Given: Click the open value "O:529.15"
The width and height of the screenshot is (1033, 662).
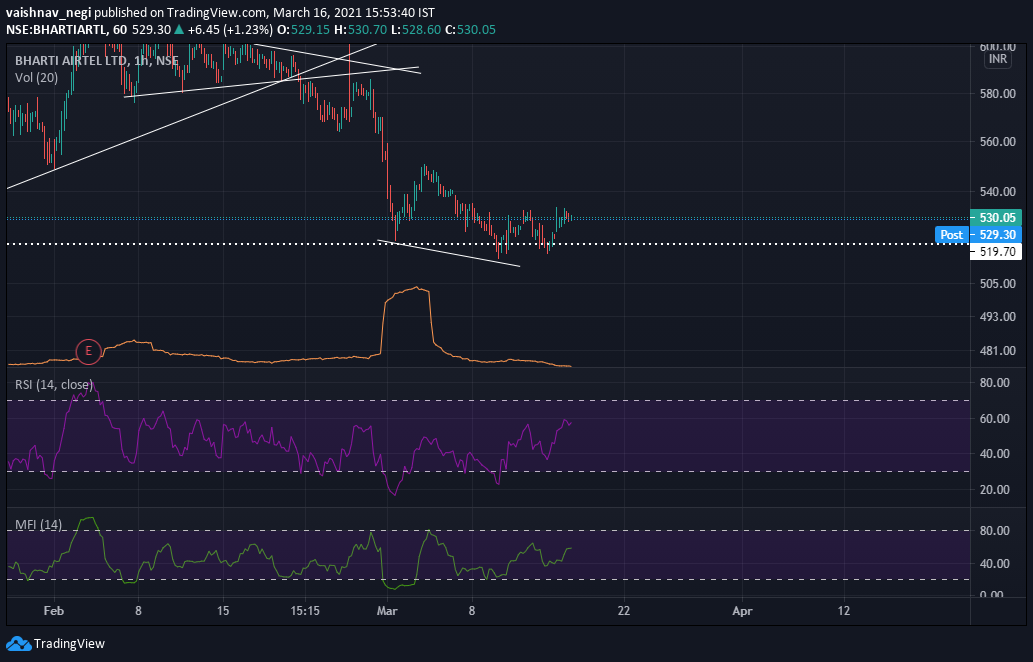Looking at the screenshot, I should (x=303, y=30).
